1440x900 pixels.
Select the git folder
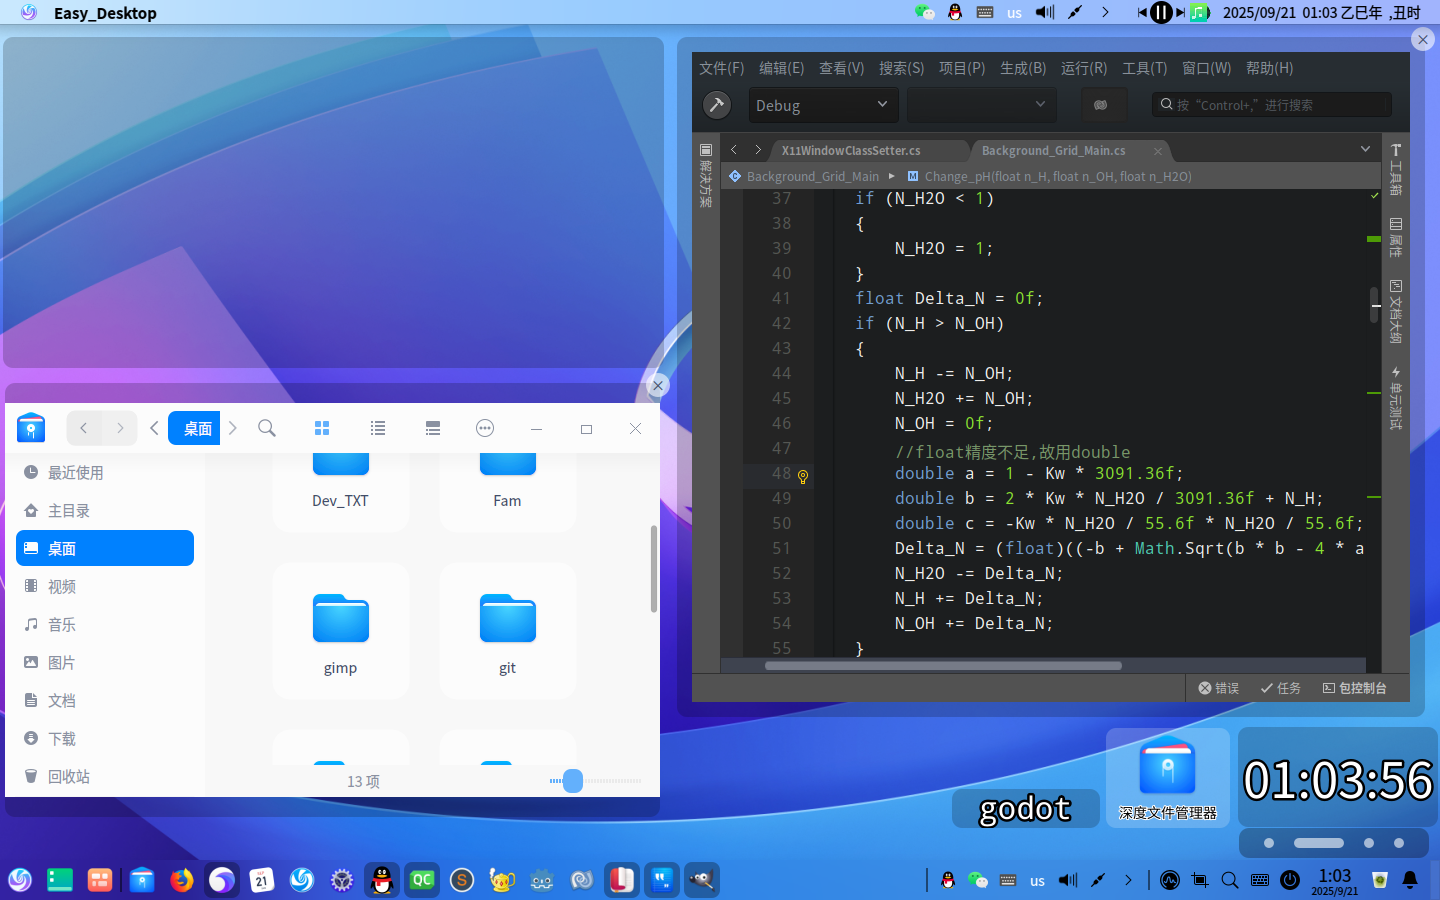(x=507, y=631)
